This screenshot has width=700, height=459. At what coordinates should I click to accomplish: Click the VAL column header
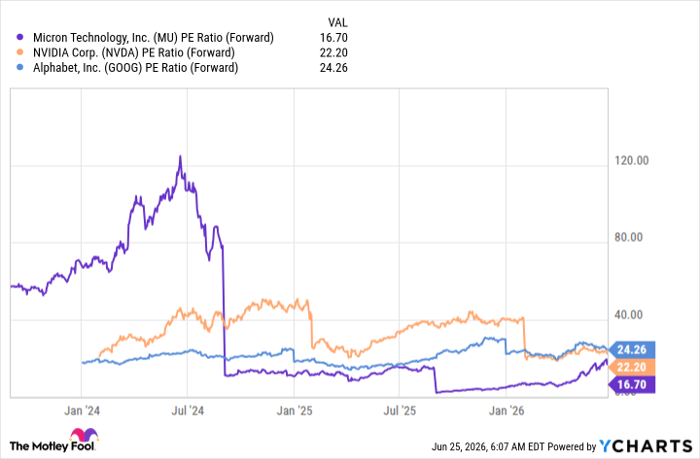pos(338,22)
